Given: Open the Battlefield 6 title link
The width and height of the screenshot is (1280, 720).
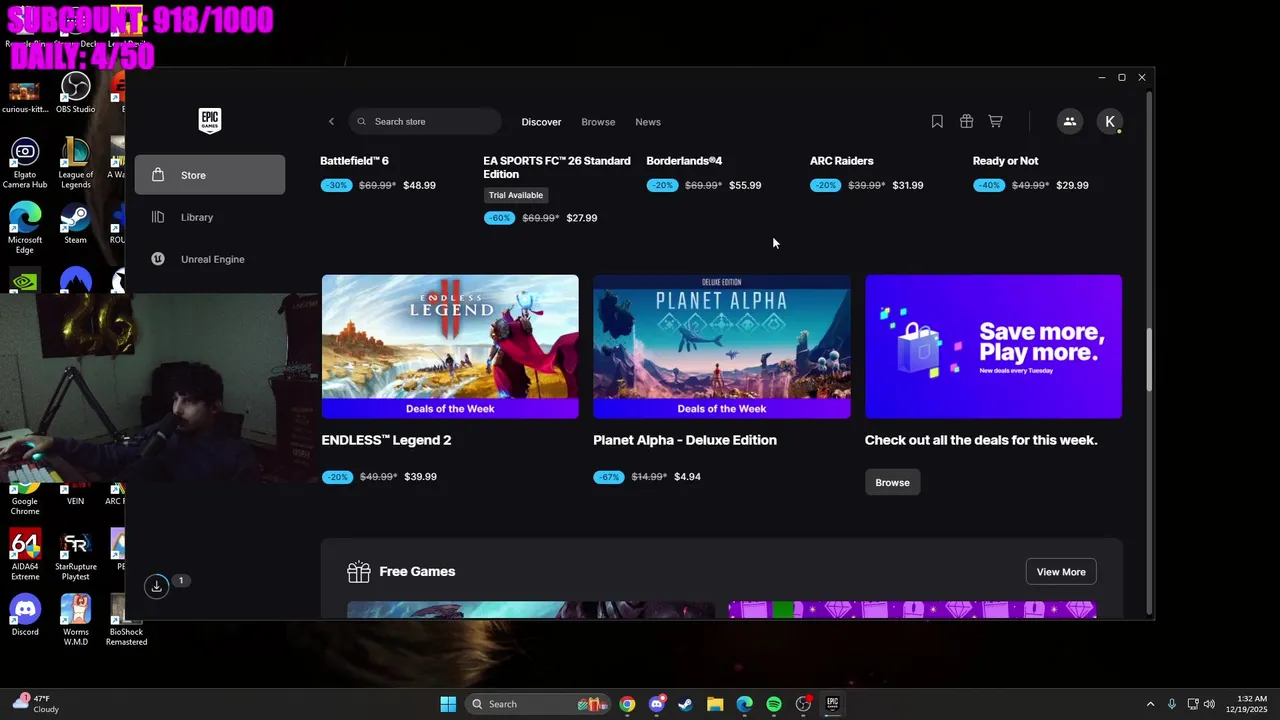Looking at the screenshot, I should [x=354, y=161].
